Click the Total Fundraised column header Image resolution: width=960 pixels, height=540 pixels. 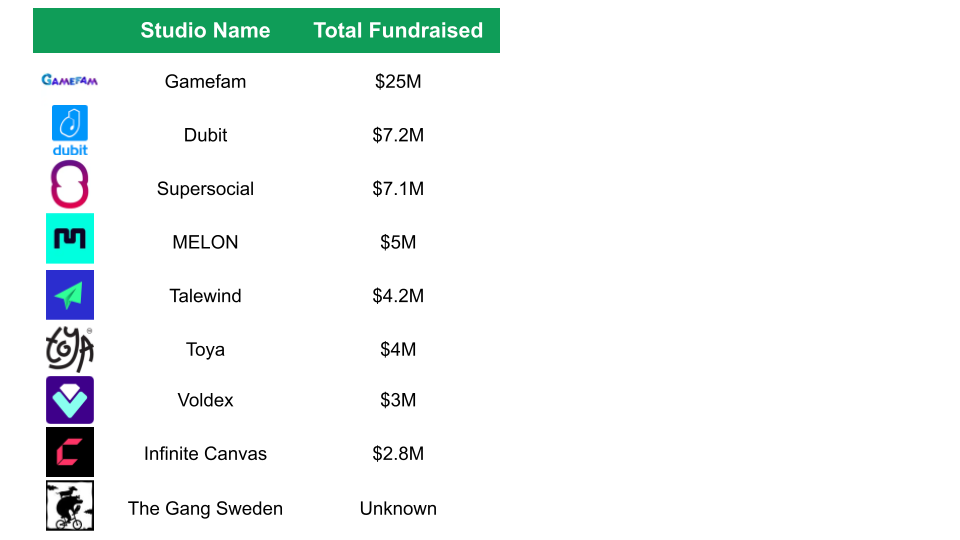(x=398, y=30)
